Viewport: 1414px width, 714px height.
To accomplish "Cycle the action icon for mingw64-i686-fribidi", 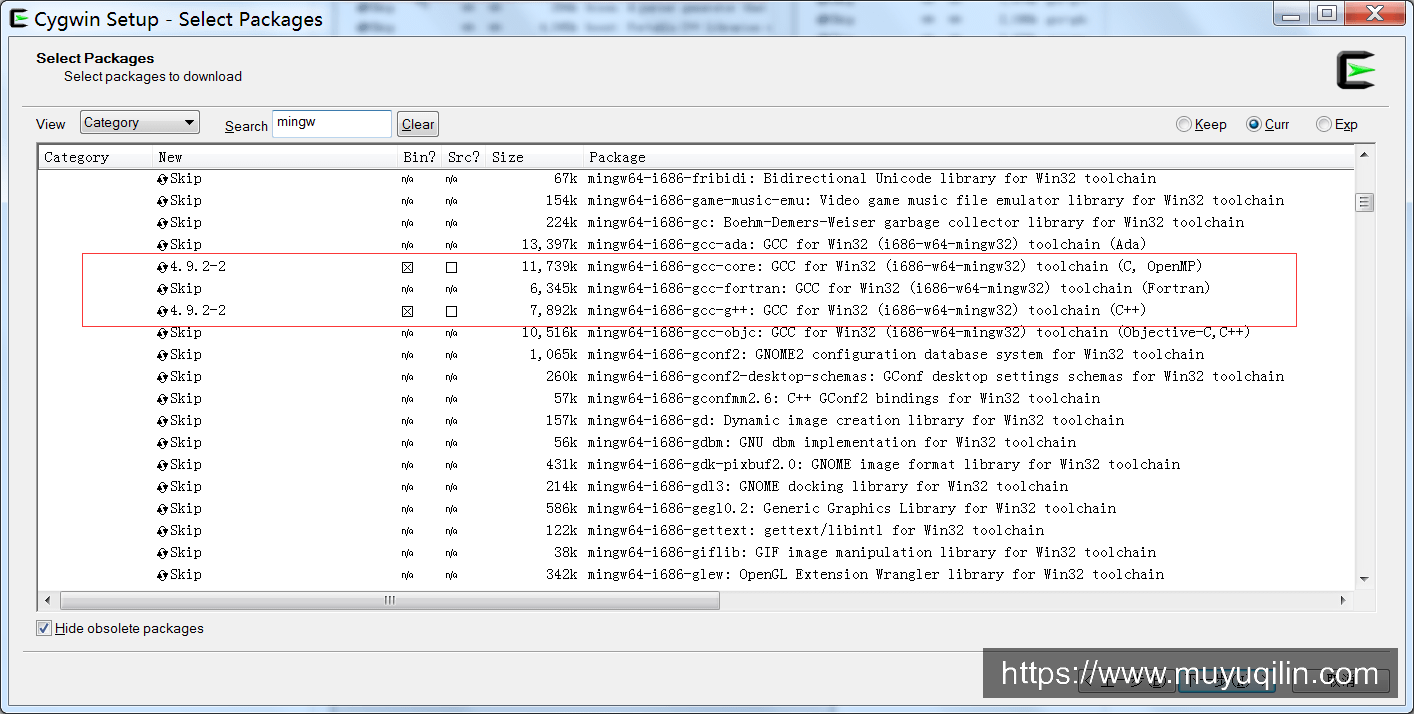I will (x=162, y=179).
